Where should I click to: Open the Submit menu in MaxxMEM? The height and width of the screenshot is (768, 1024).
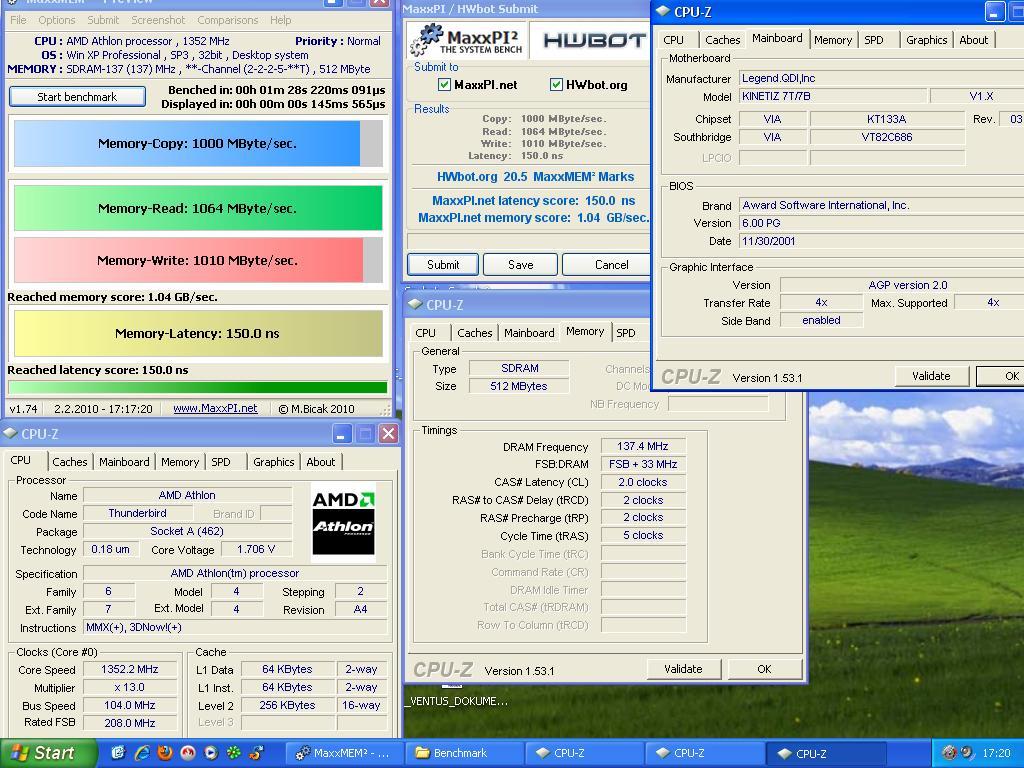103,20
